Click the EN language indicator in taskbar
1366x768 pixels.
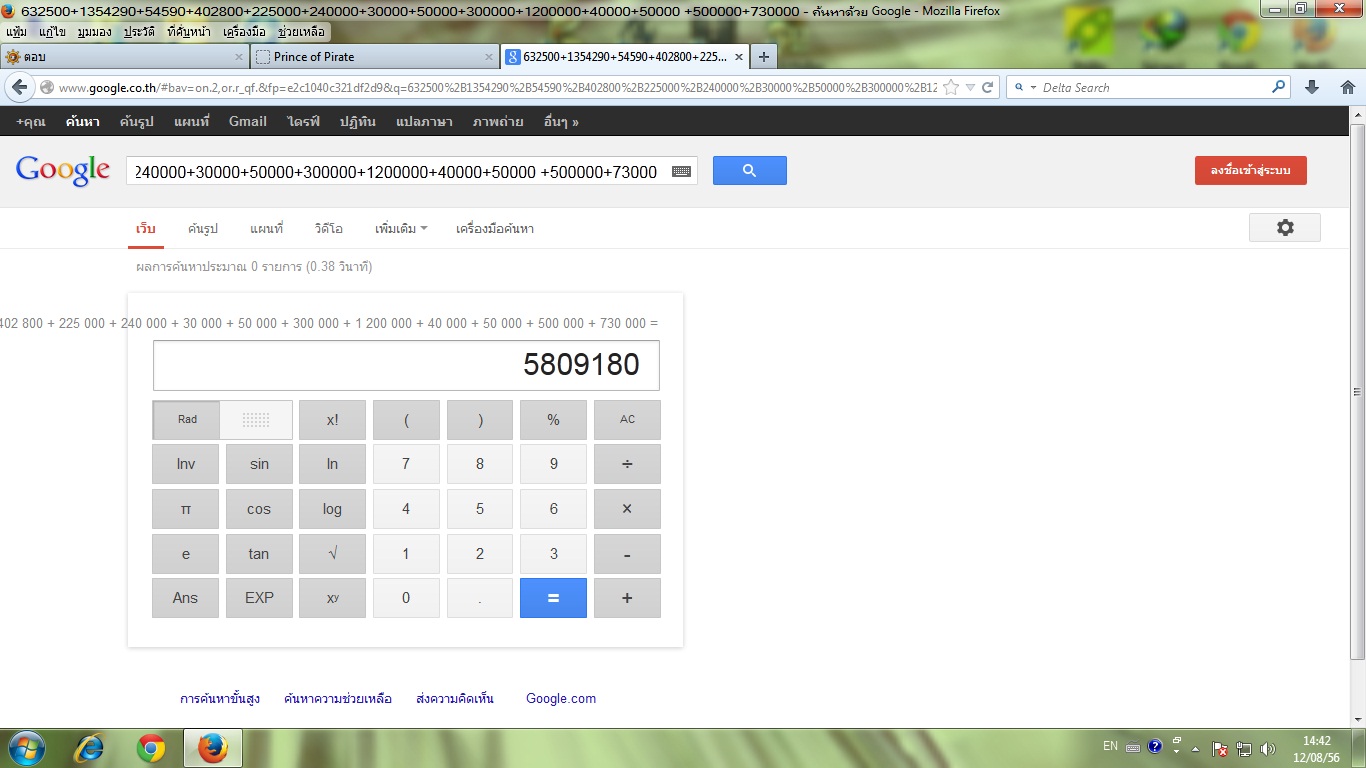pyautogui.click(x=1110, y=746)
